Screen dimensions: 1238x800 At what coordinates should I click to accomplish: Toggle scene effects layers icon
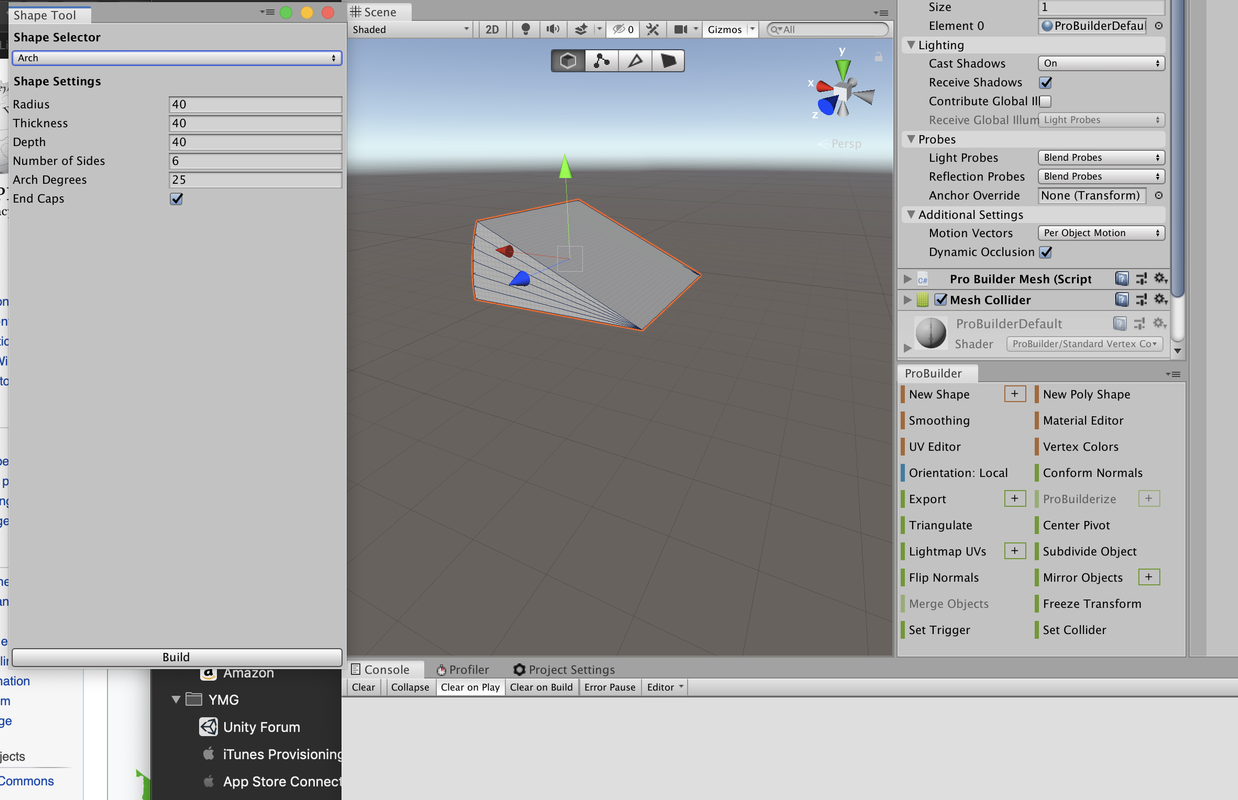pyautogui.click(x=581, y=29)
